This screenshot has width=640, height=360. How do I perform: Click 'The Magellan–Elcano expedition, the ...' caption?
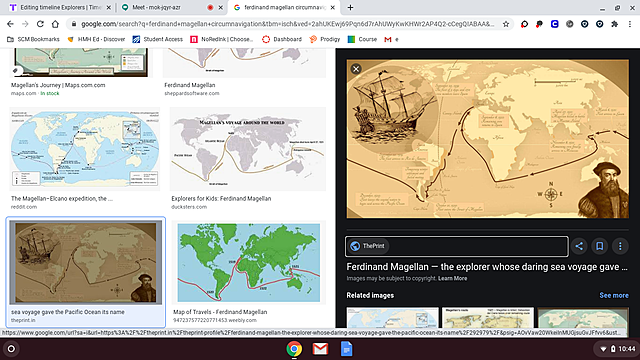[62, 198]
